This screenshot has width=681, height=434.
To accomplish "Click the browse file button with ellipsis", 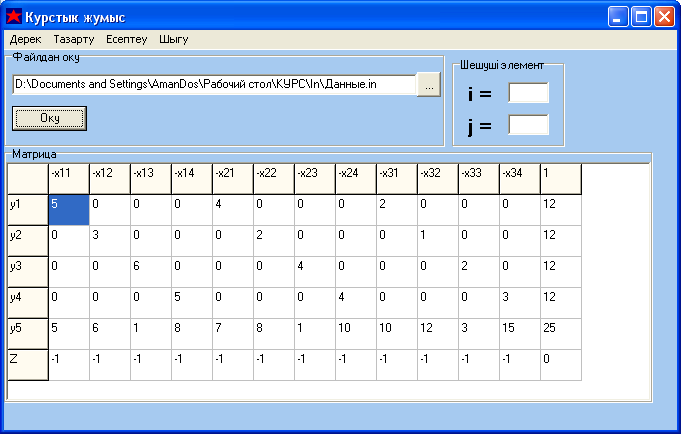I will [x=429, y=85].
